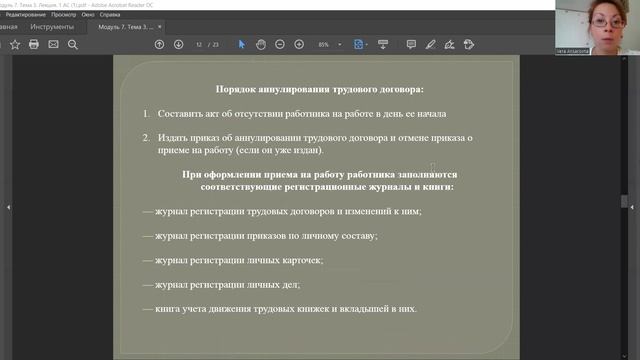Switch to the Инструменты tab

coord(52,27)
